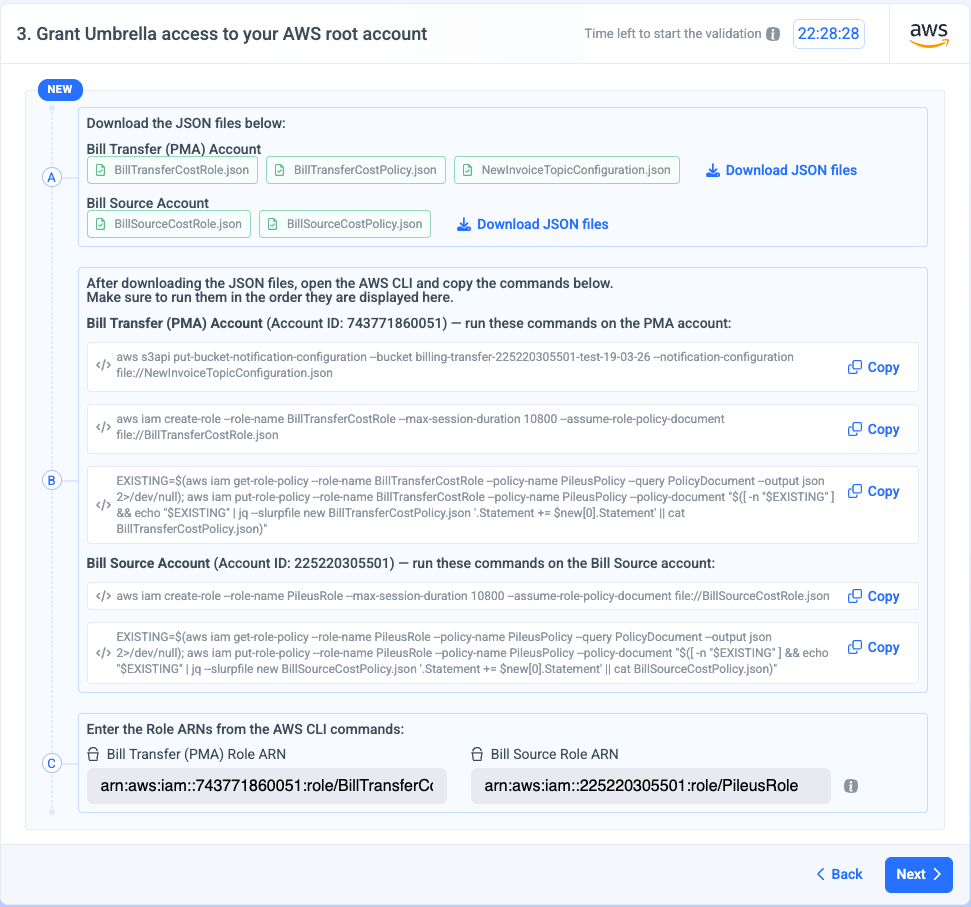The height and width of the screenshot is (907, 971).
Task: Copy the create-role BillTransferCostRole command
Action: coord(873,429)
